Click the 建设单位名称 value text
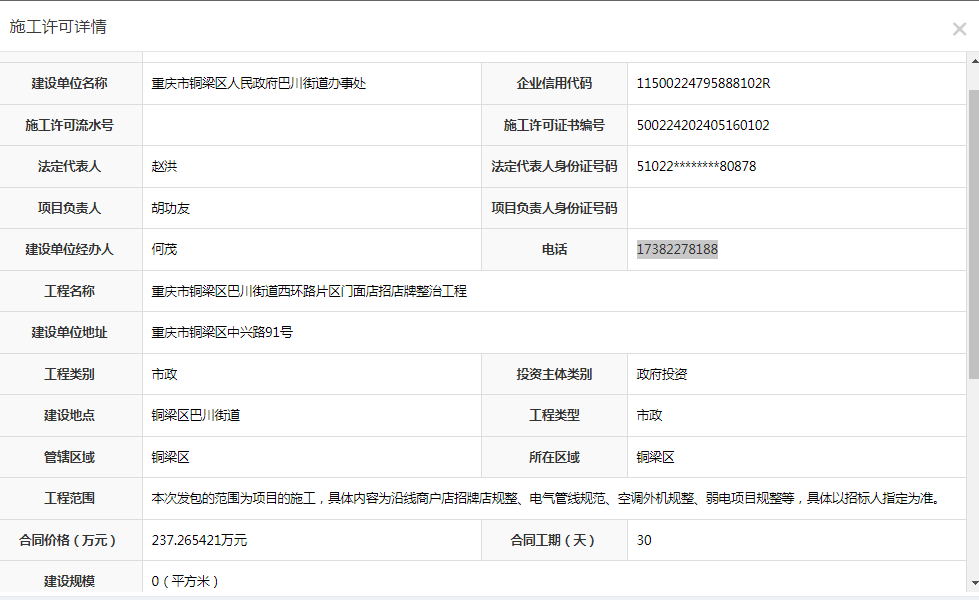This screenshot has width=979, height=600. [259, 83]
